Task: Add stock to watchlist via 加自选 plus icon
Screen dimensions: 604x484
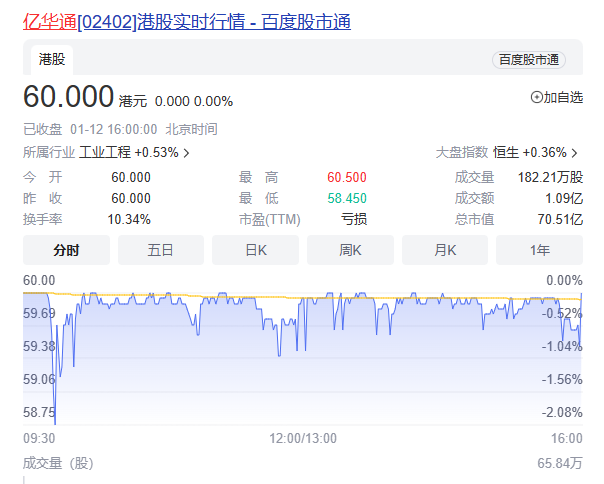Action: click(536, 97)
